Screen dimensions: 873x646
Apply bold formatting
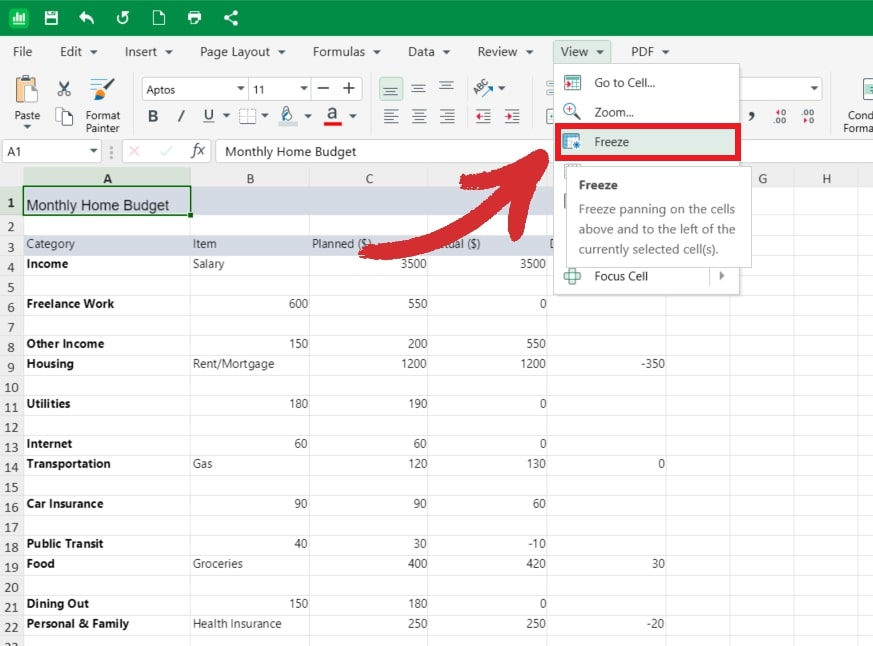pos(152,116)
